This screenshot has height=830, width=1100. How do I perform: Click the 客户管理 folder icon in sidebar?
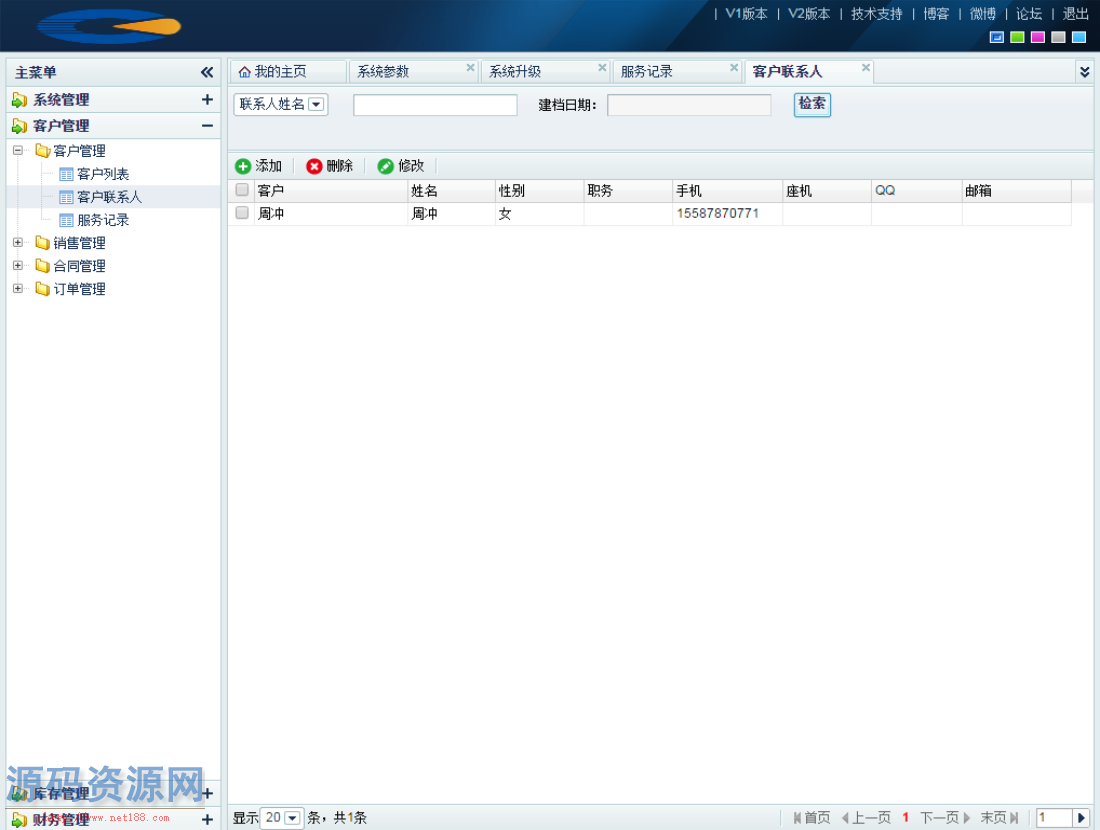(41, 150)
